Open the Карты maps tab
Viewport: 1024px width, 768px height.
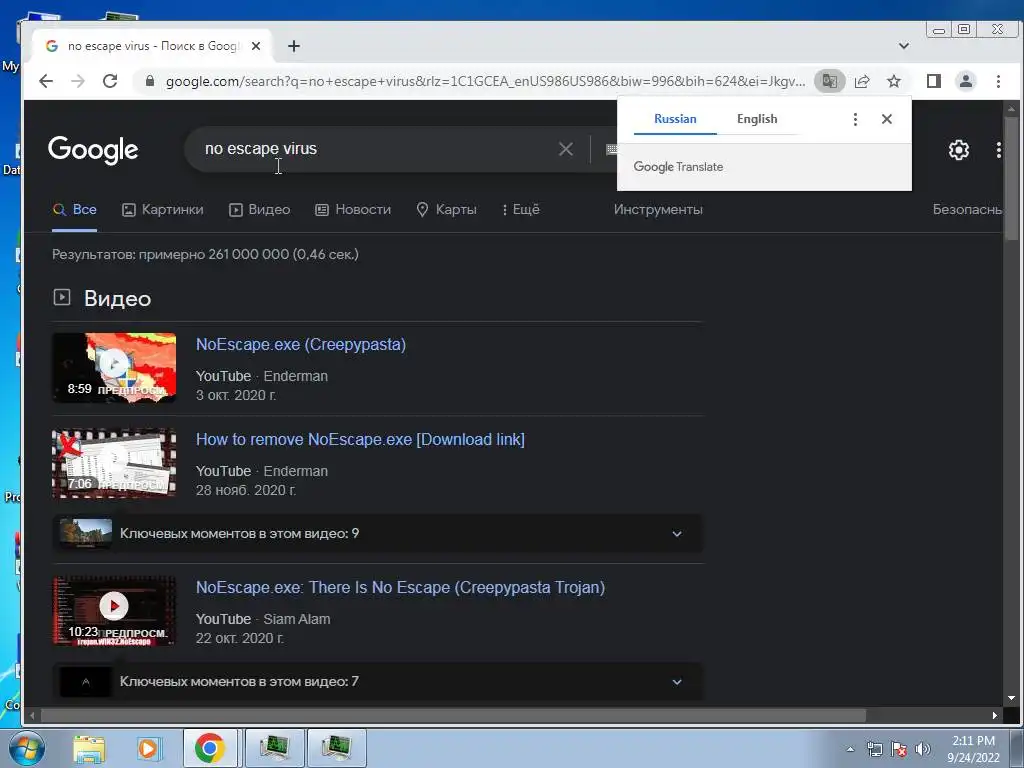pyautogui.click(x=447, y=210)
